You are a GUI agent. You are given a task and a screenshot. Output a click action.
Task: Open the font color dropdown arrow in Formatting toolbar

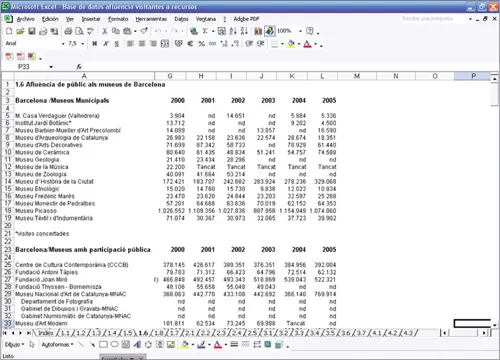[315, 44]
